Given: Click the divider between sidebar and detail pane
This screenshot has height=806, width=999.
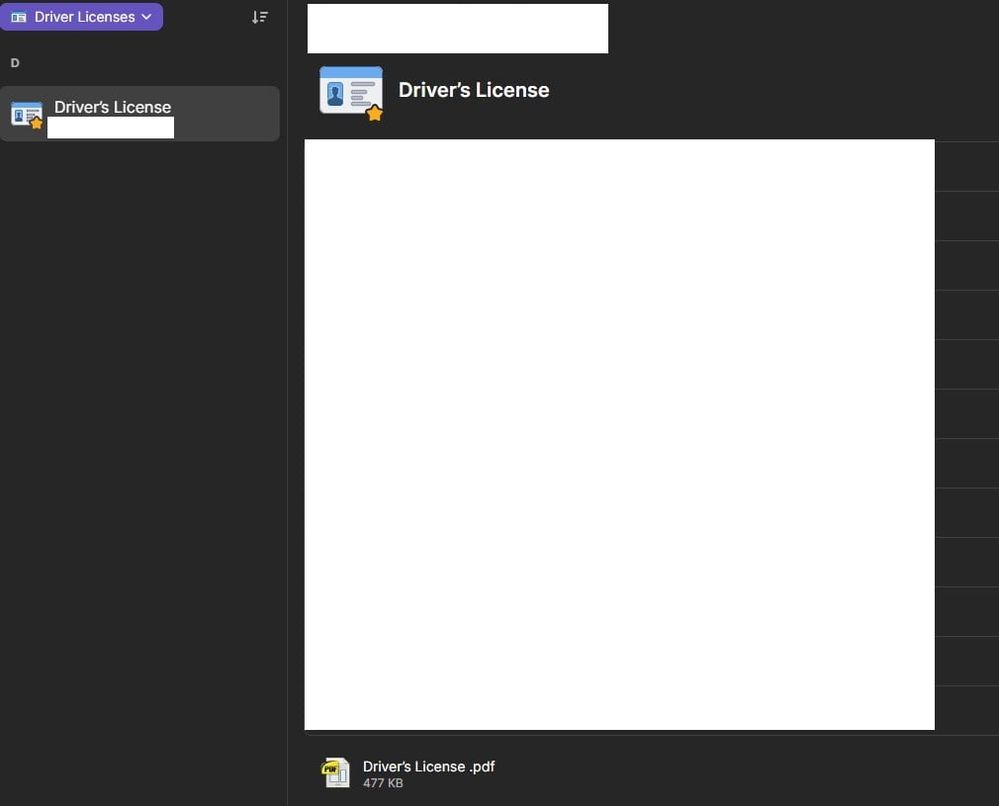Looking at the screenshot, I should click(288, 400).
